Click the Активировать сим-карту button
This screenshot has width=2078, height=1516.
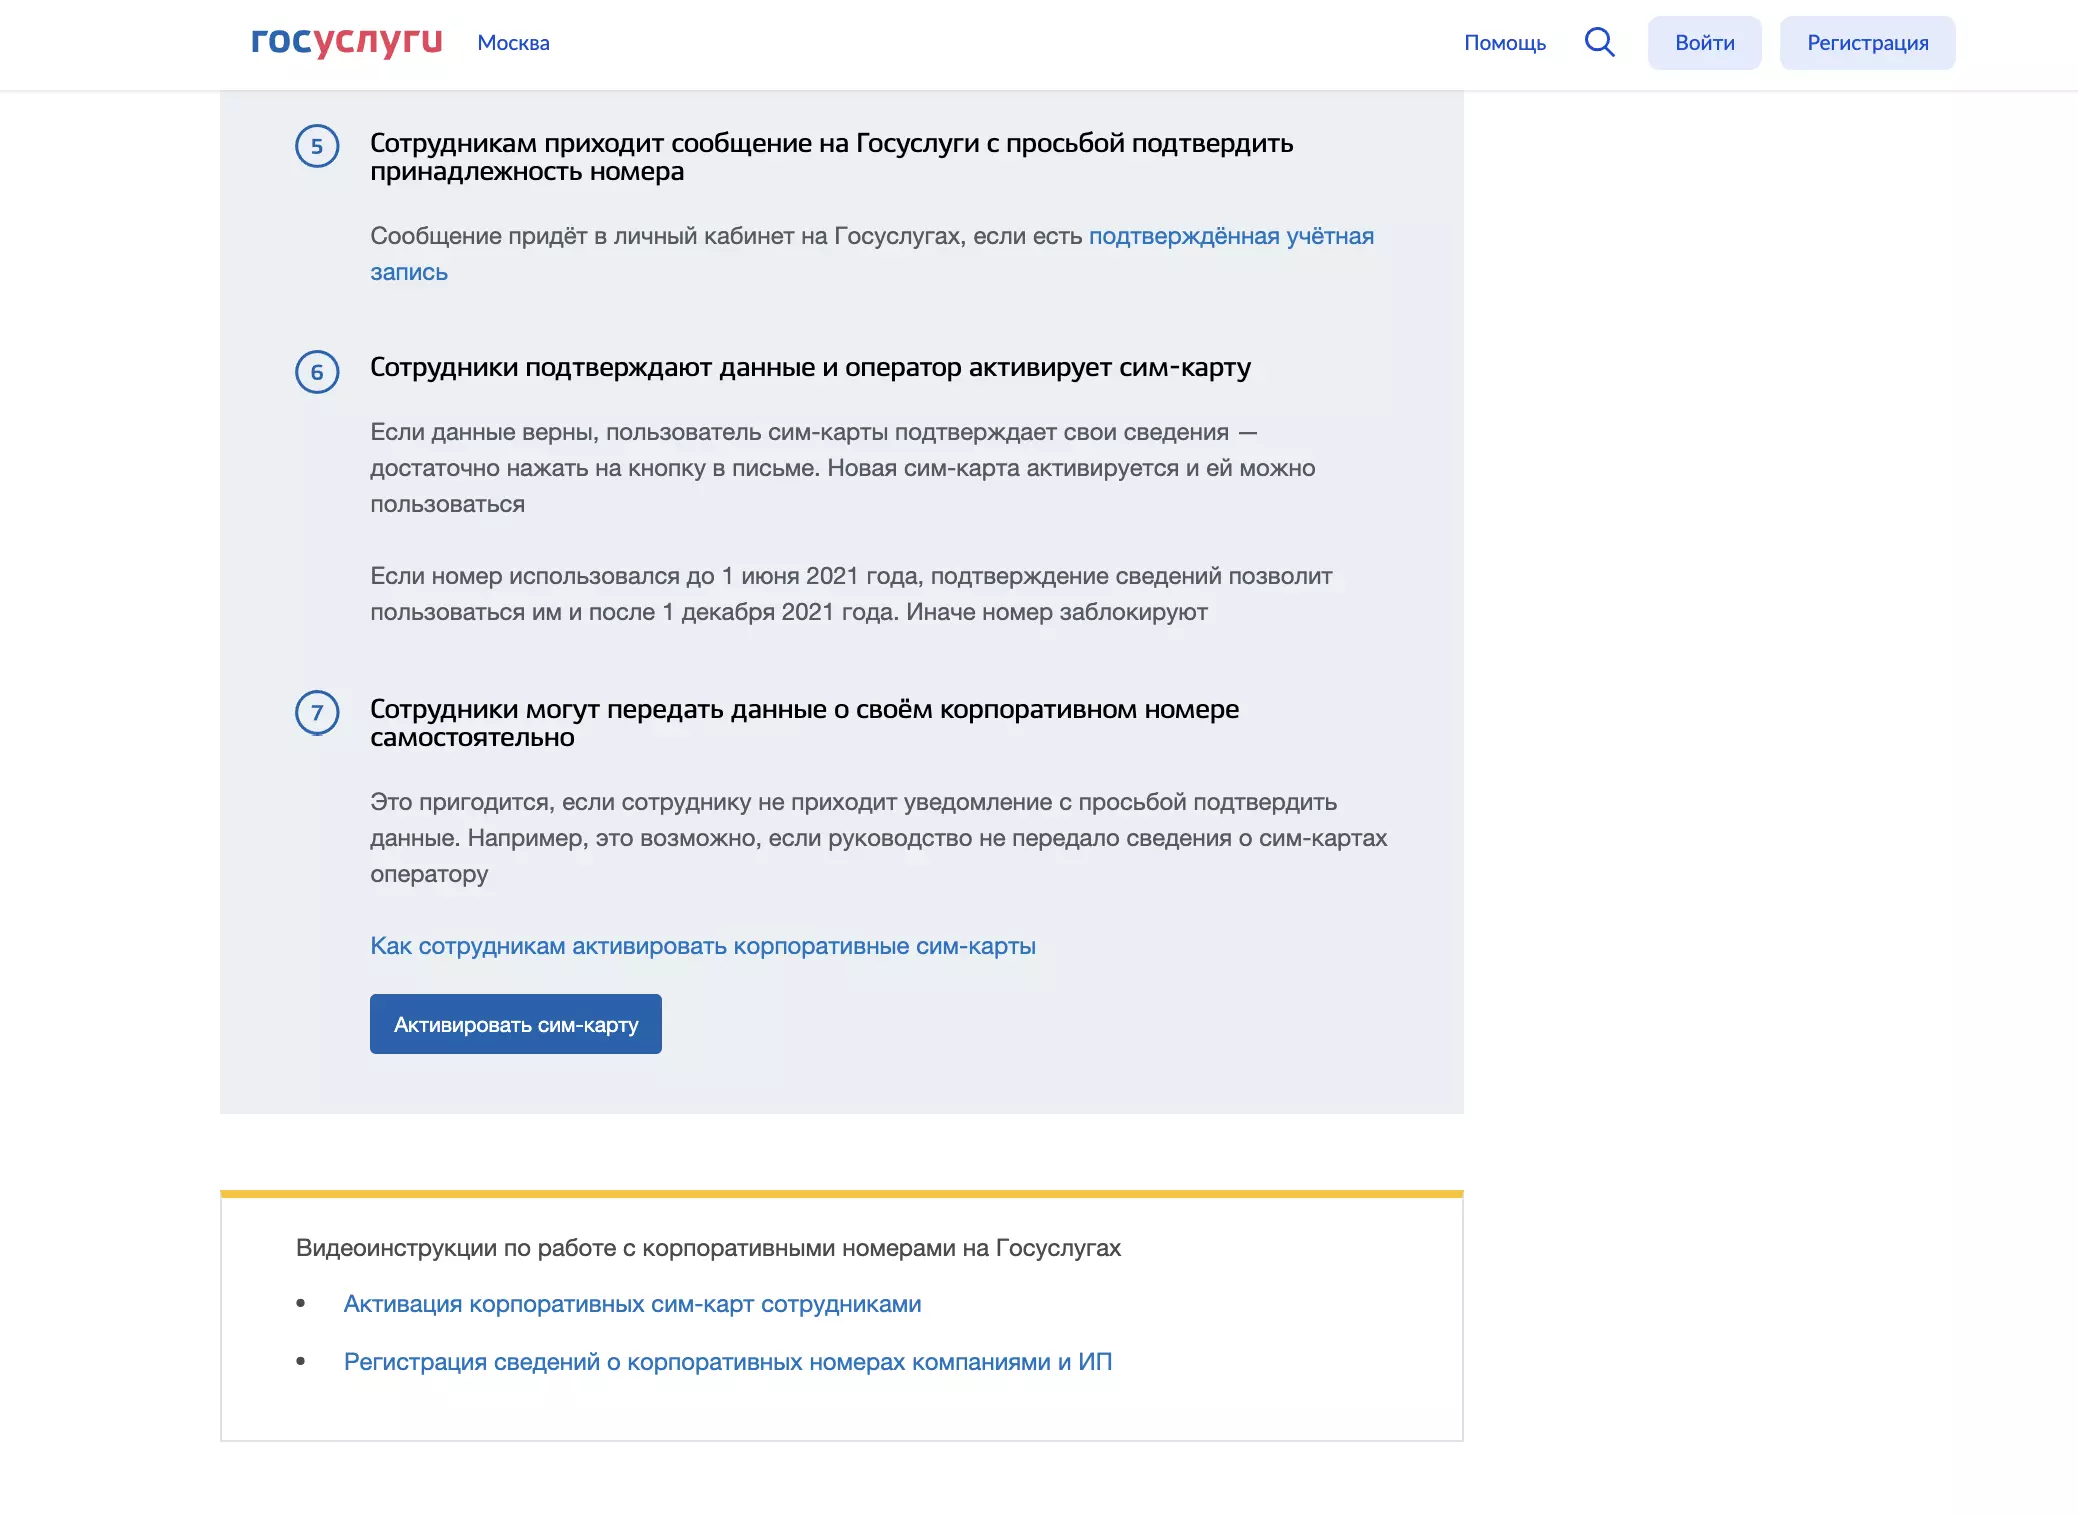coord(516,1024)
